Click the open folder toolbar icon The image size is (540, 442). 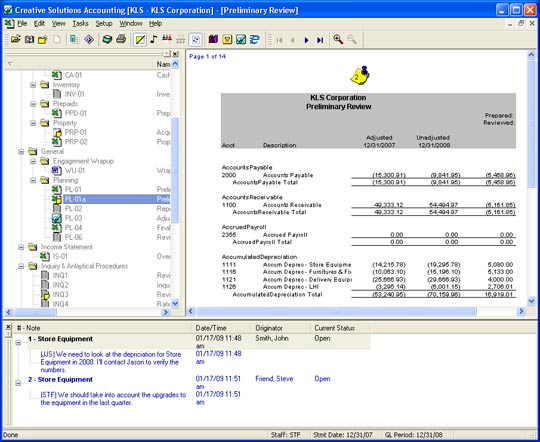click(x=15, y=39)
